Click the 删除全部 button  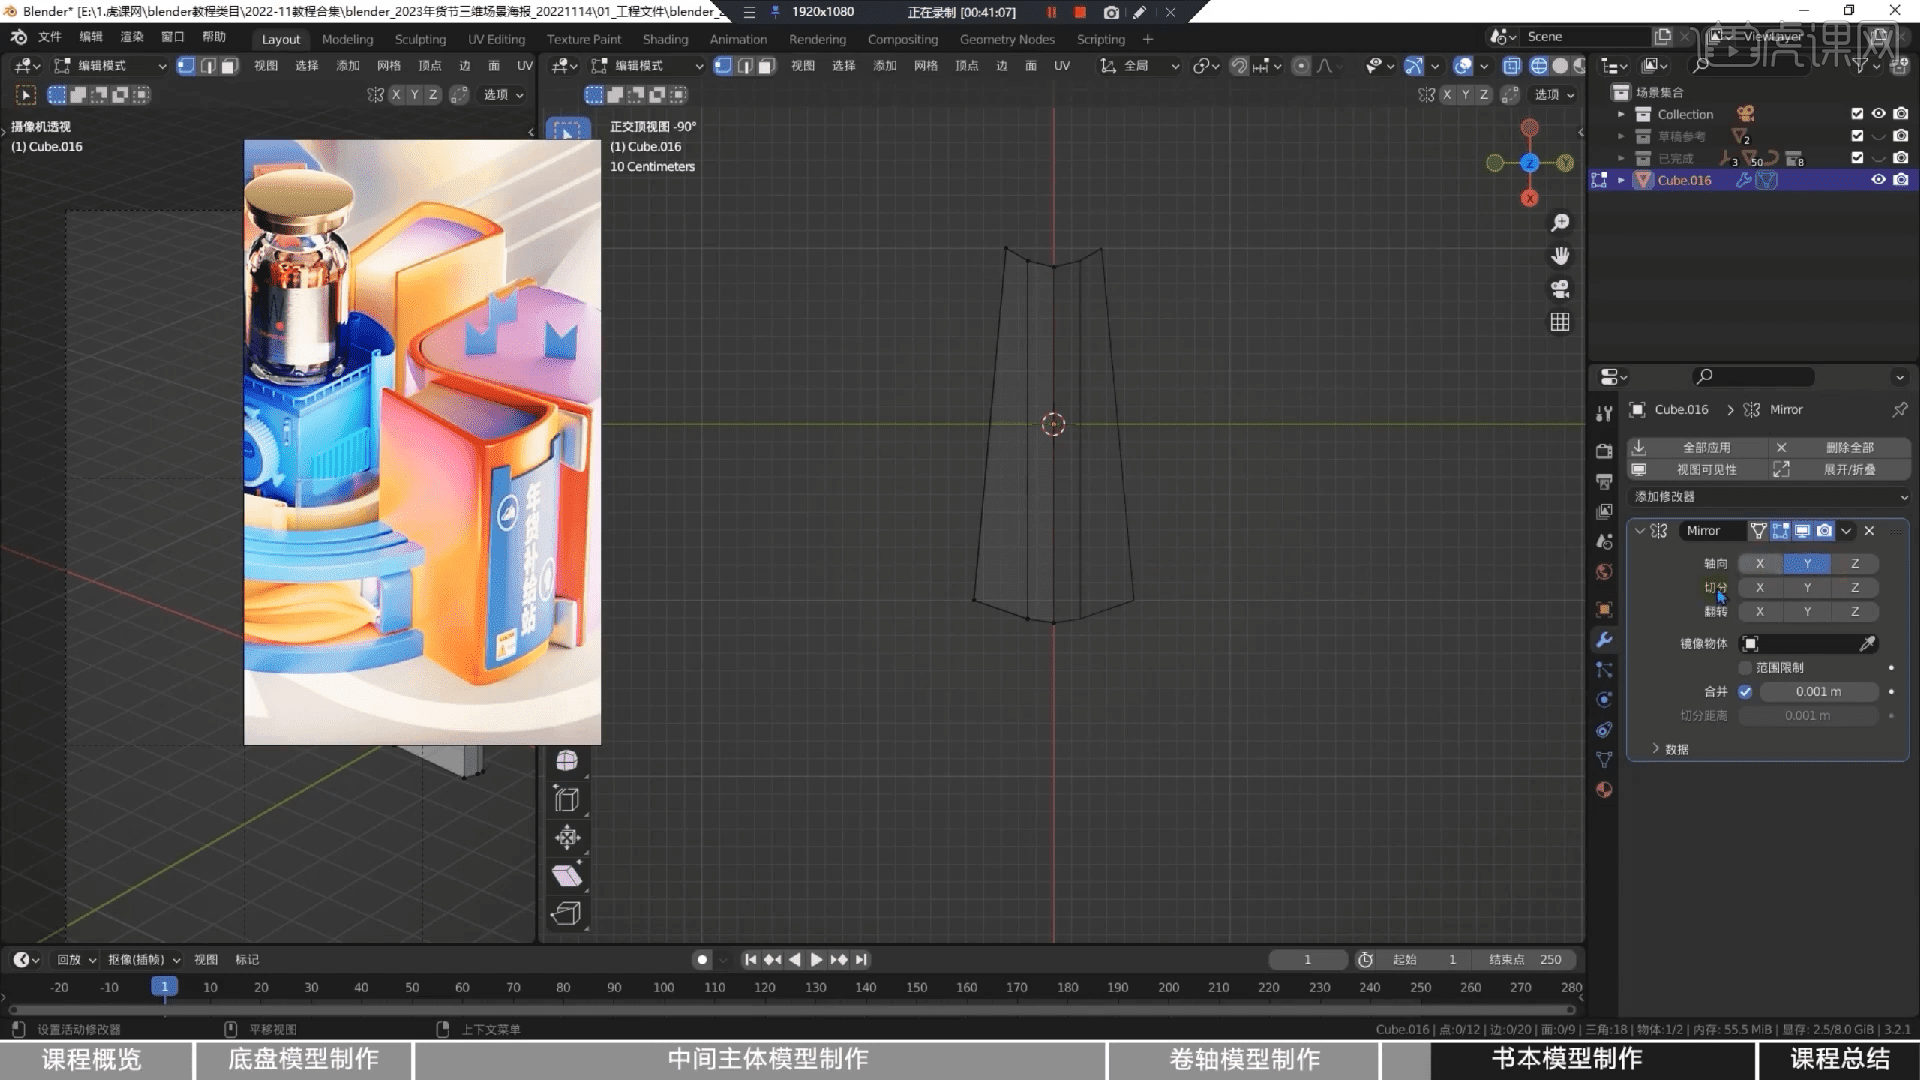point(1839,448)
